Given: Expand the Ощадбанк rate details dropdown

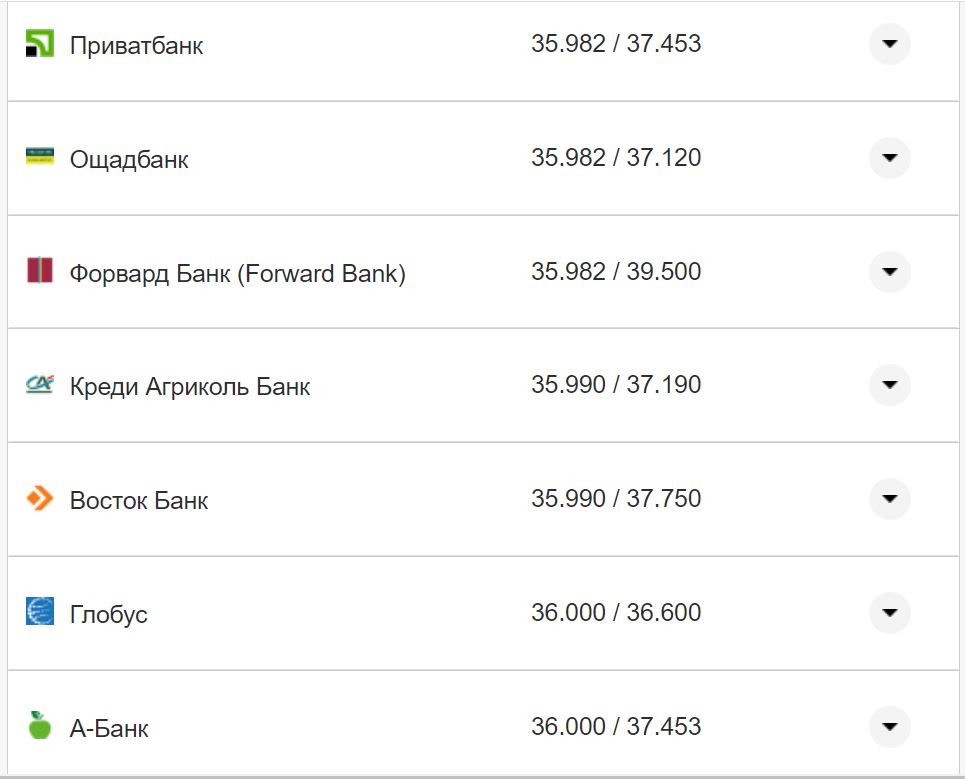Looking at the screenshot, I should 889,158.
